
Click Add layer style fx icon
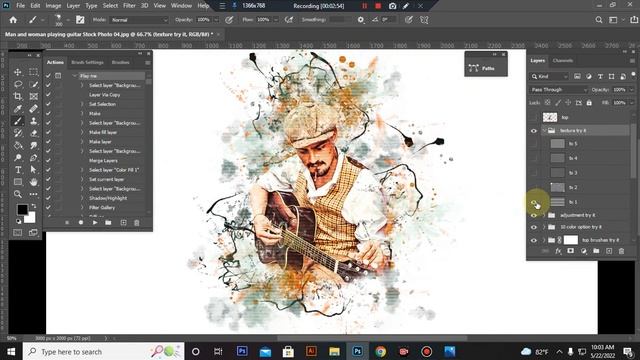point(558,251)
